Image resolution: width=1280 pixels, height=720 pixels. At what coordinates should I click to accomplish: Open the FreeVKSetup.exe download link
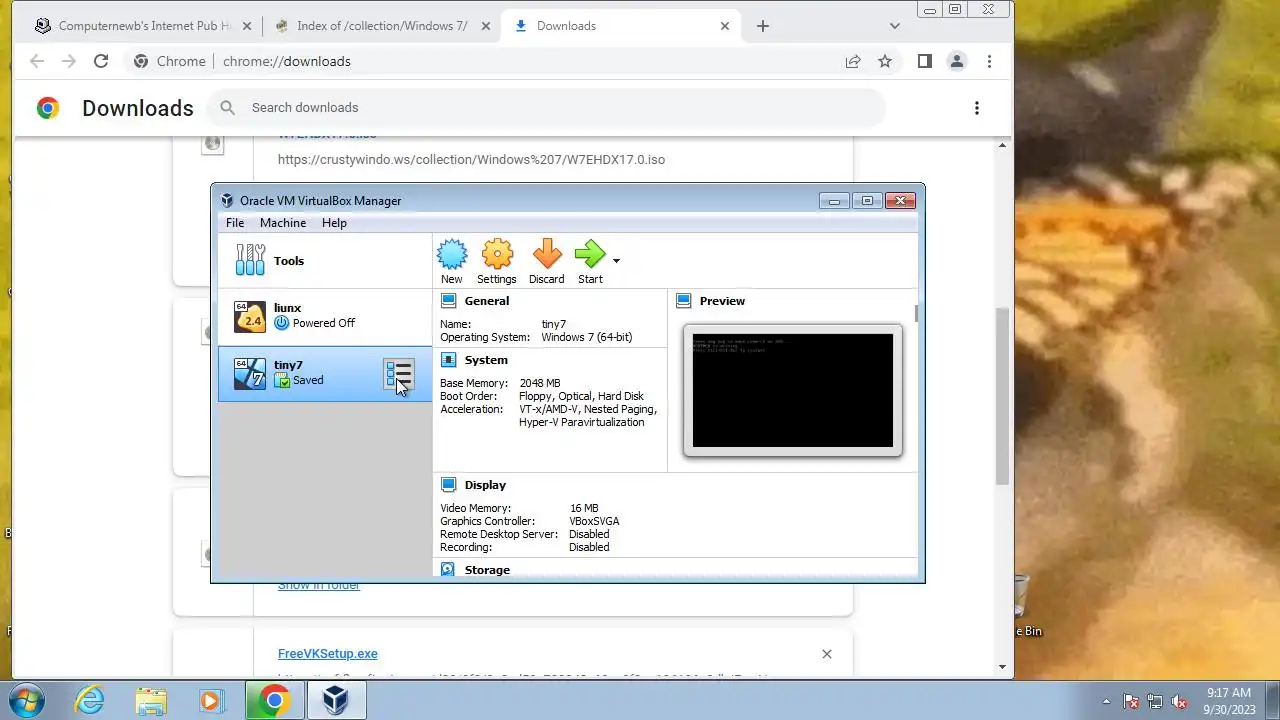[x=328, y=654]
